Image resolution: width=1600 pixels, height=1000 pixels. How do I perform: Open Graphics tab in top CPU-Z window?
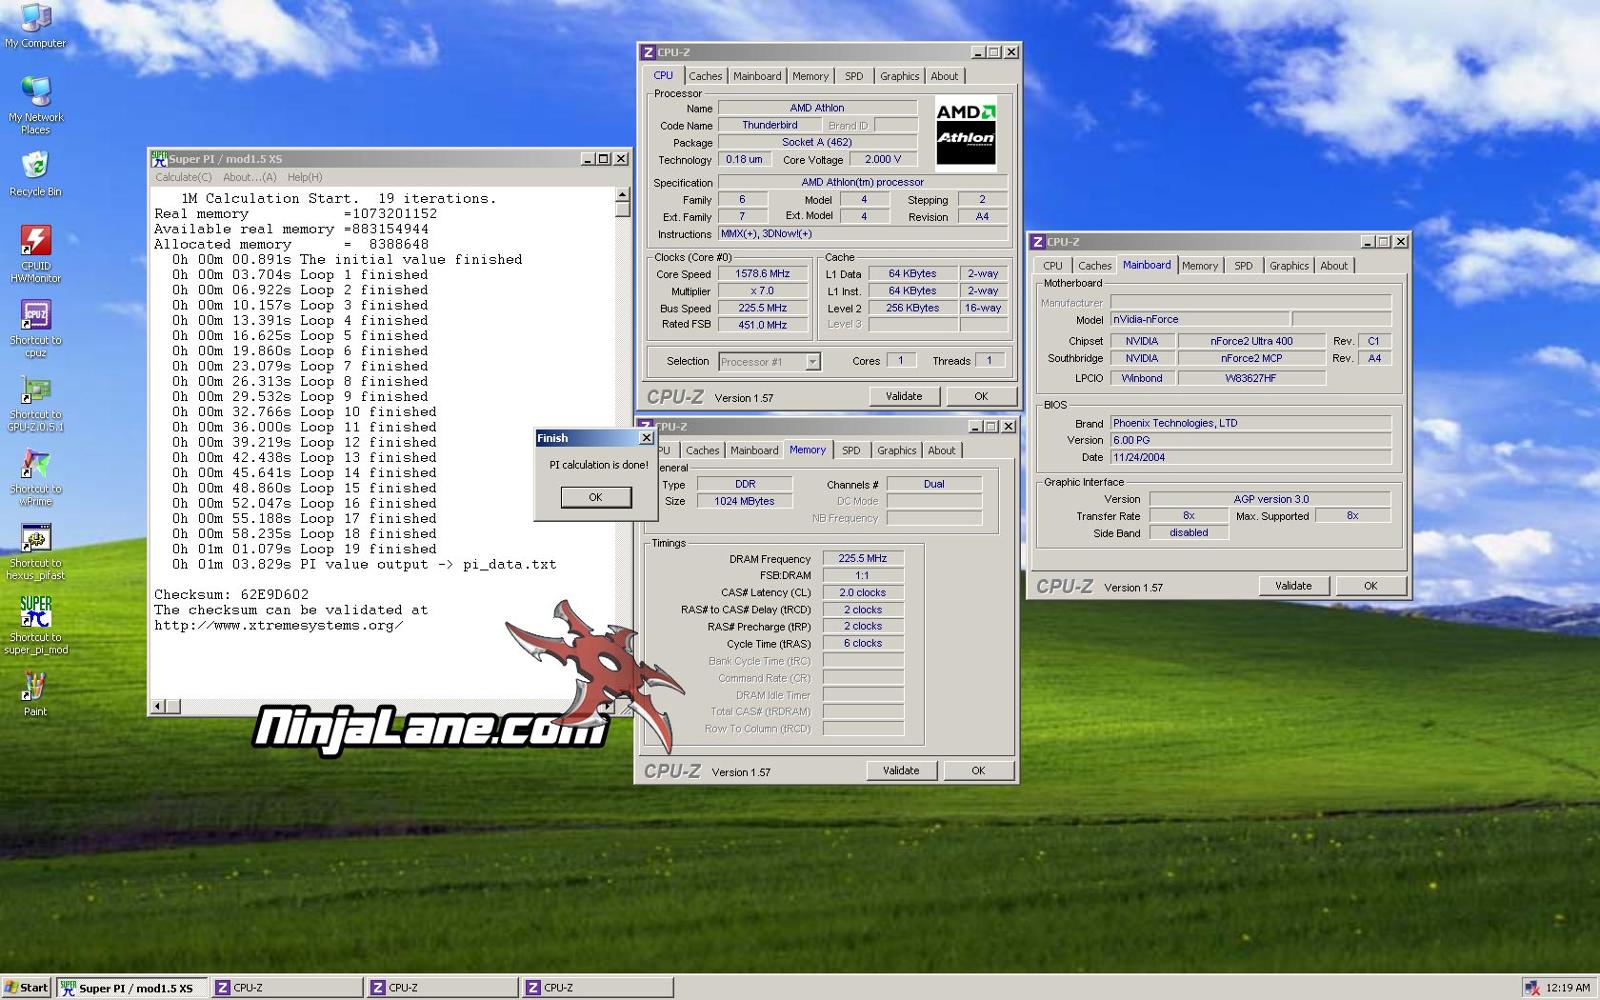(x=899, y=76)
